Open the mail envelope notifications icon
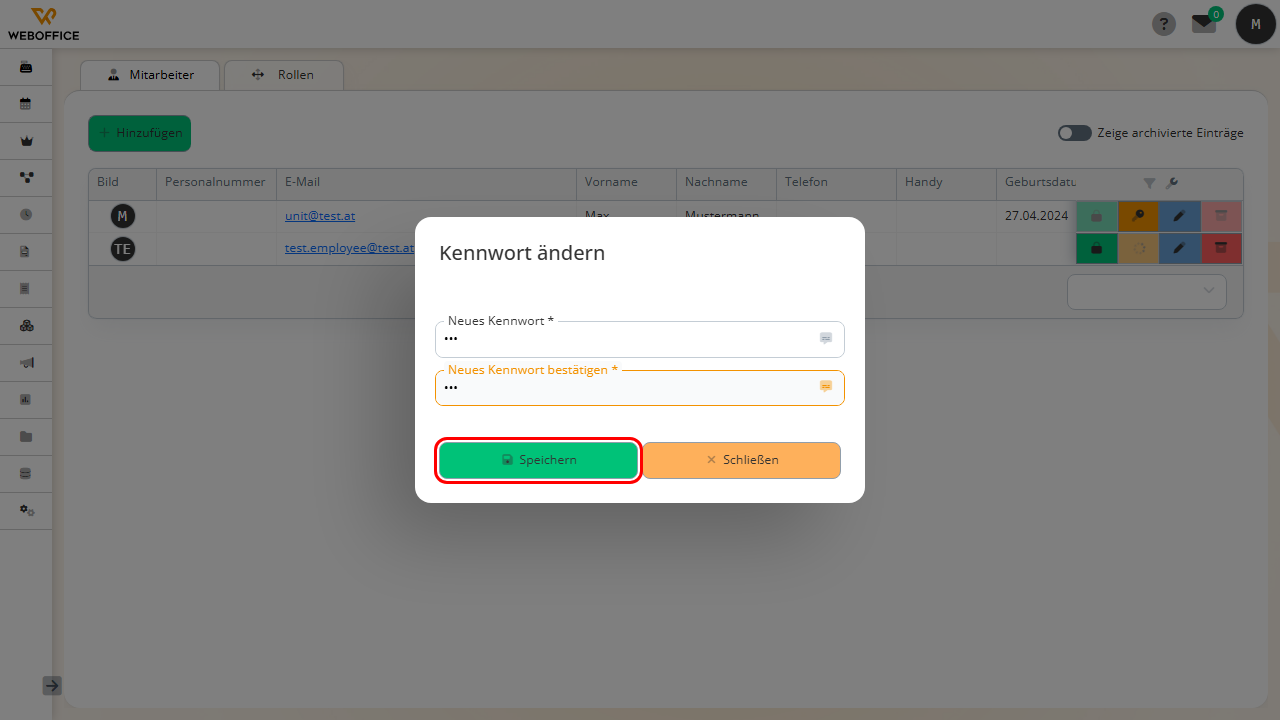The height and width of the screenshot is (720, 1280). (x=1204, y=24)
